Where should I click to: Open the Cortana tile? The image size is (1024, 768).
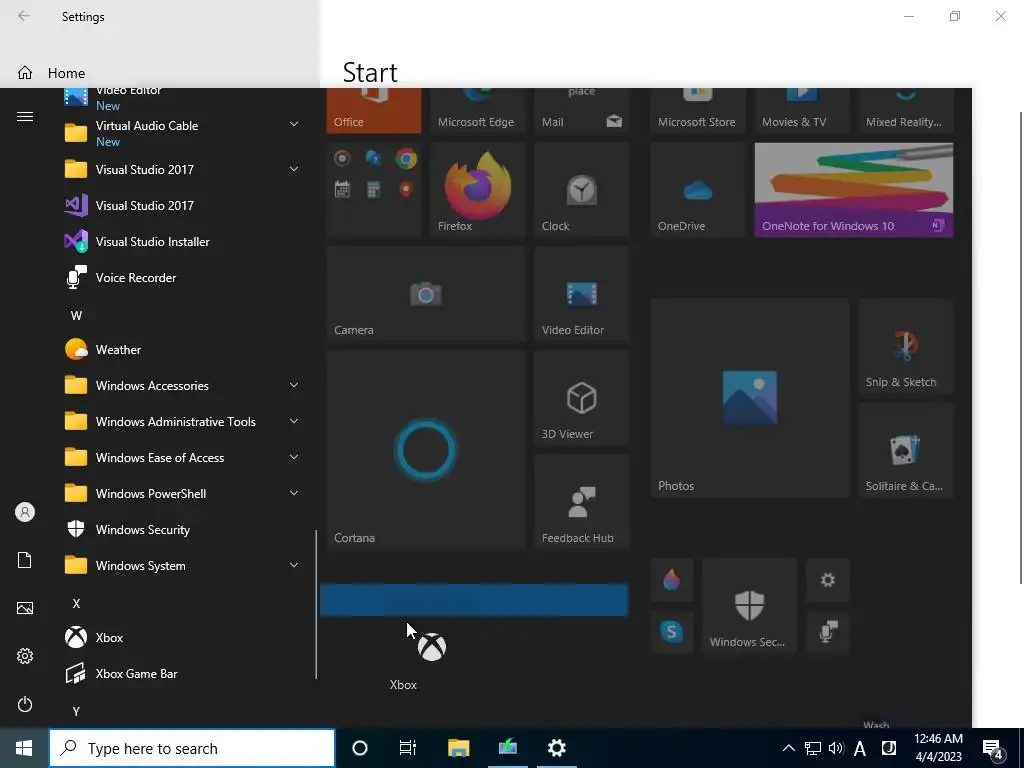(x=425, y=450)
